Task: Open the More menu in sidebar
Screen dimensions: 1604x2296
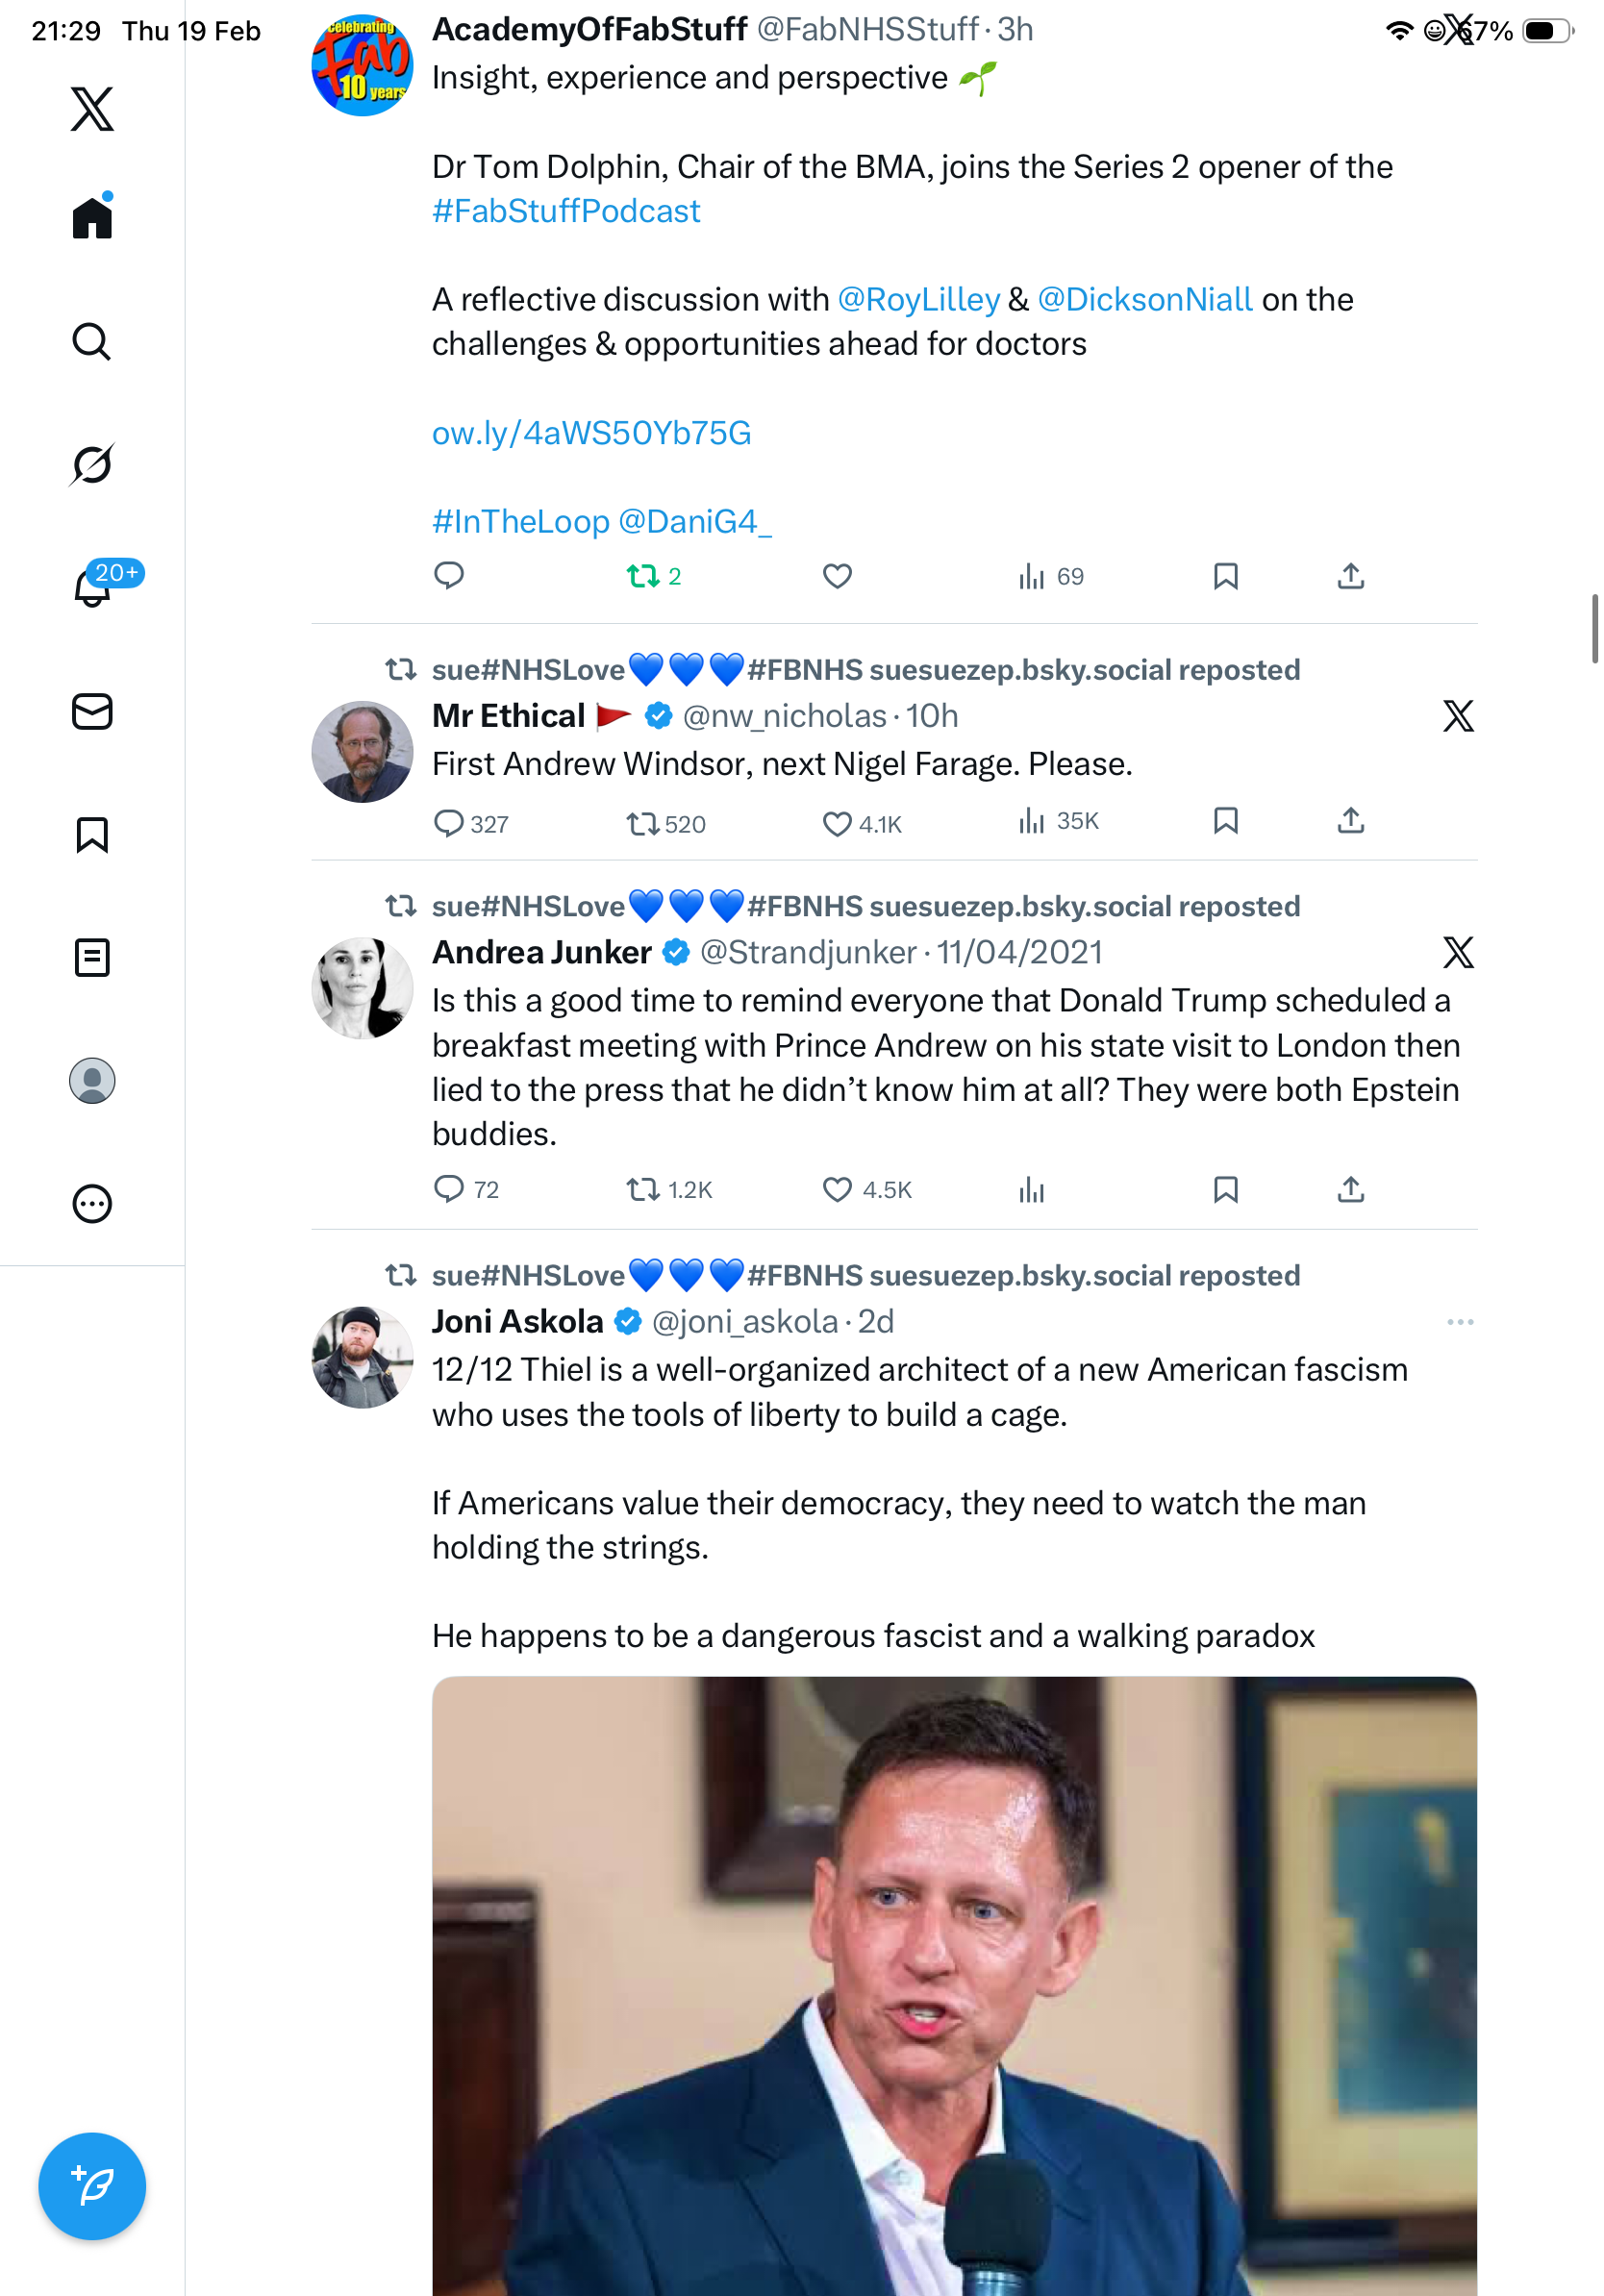Action: (x=92, y=1203)
